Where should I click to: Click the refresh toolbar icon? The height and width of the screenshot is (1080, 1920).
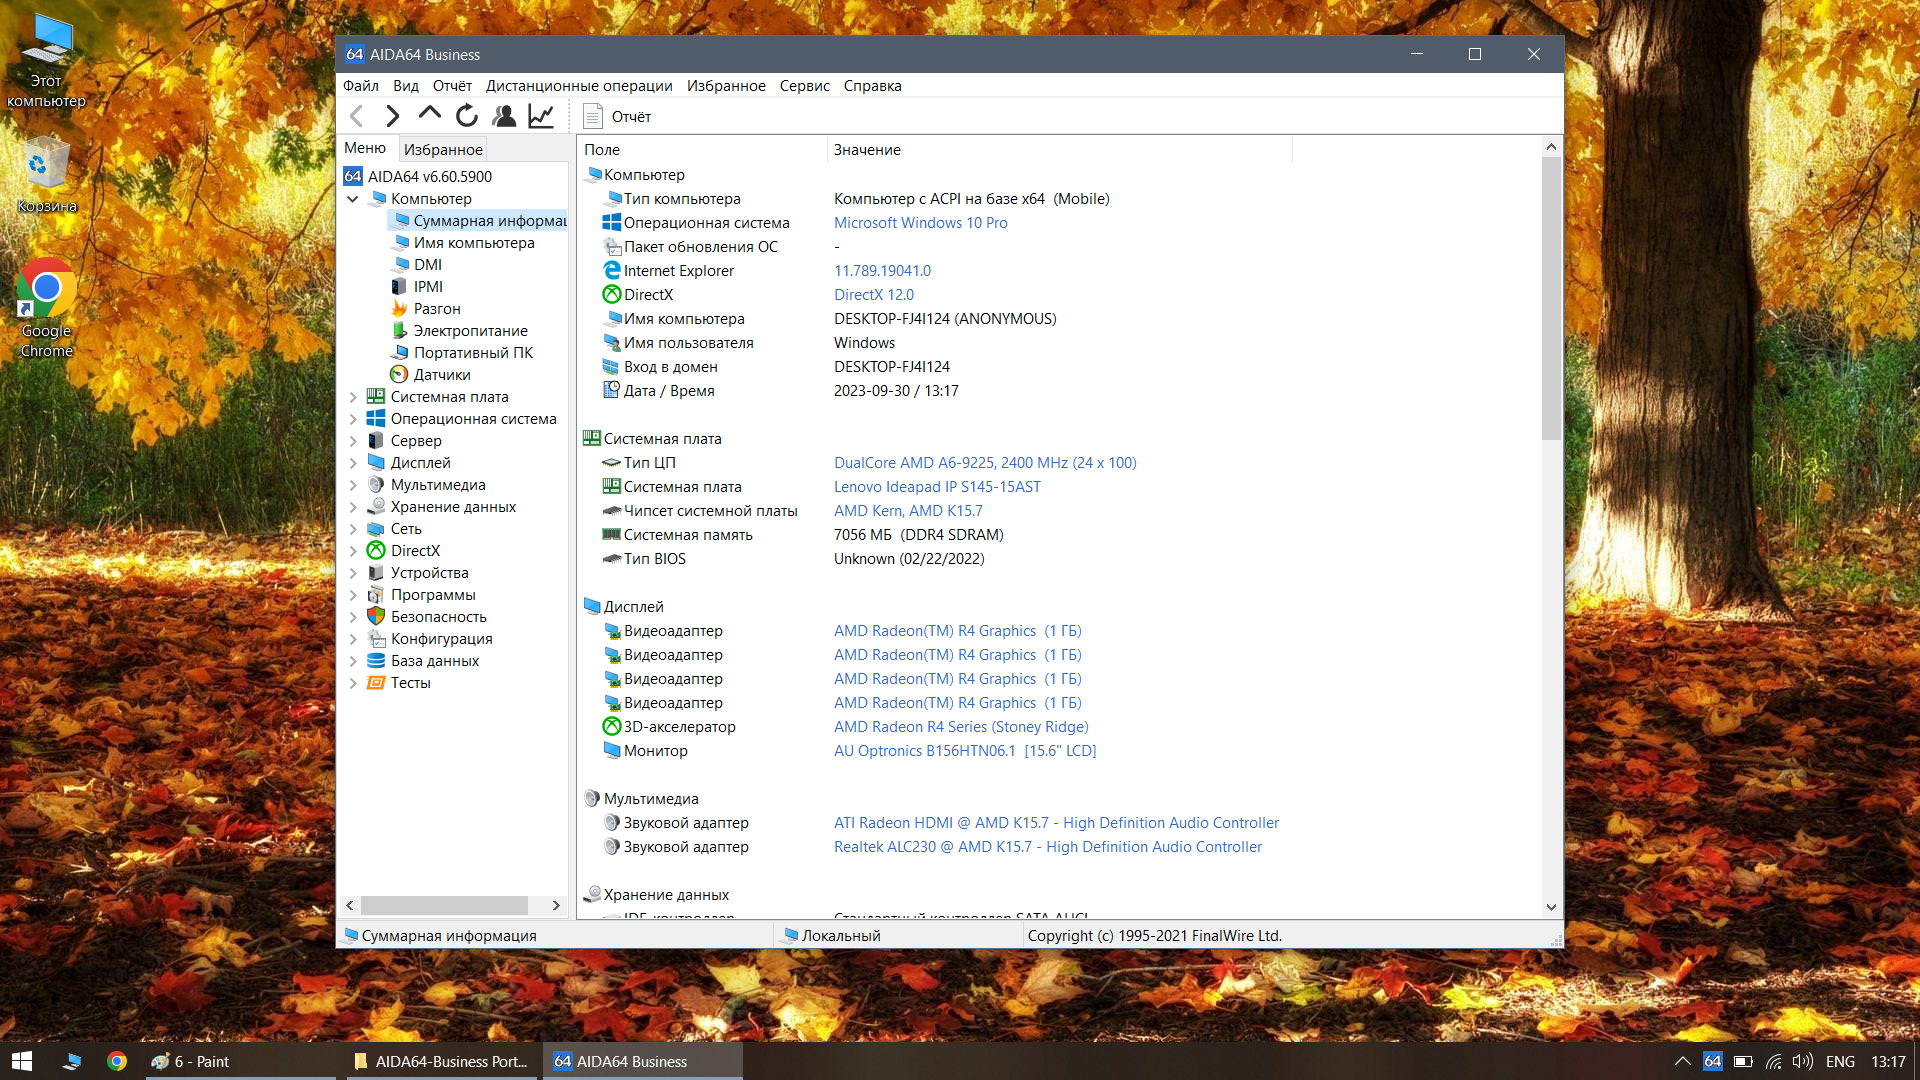466,116
